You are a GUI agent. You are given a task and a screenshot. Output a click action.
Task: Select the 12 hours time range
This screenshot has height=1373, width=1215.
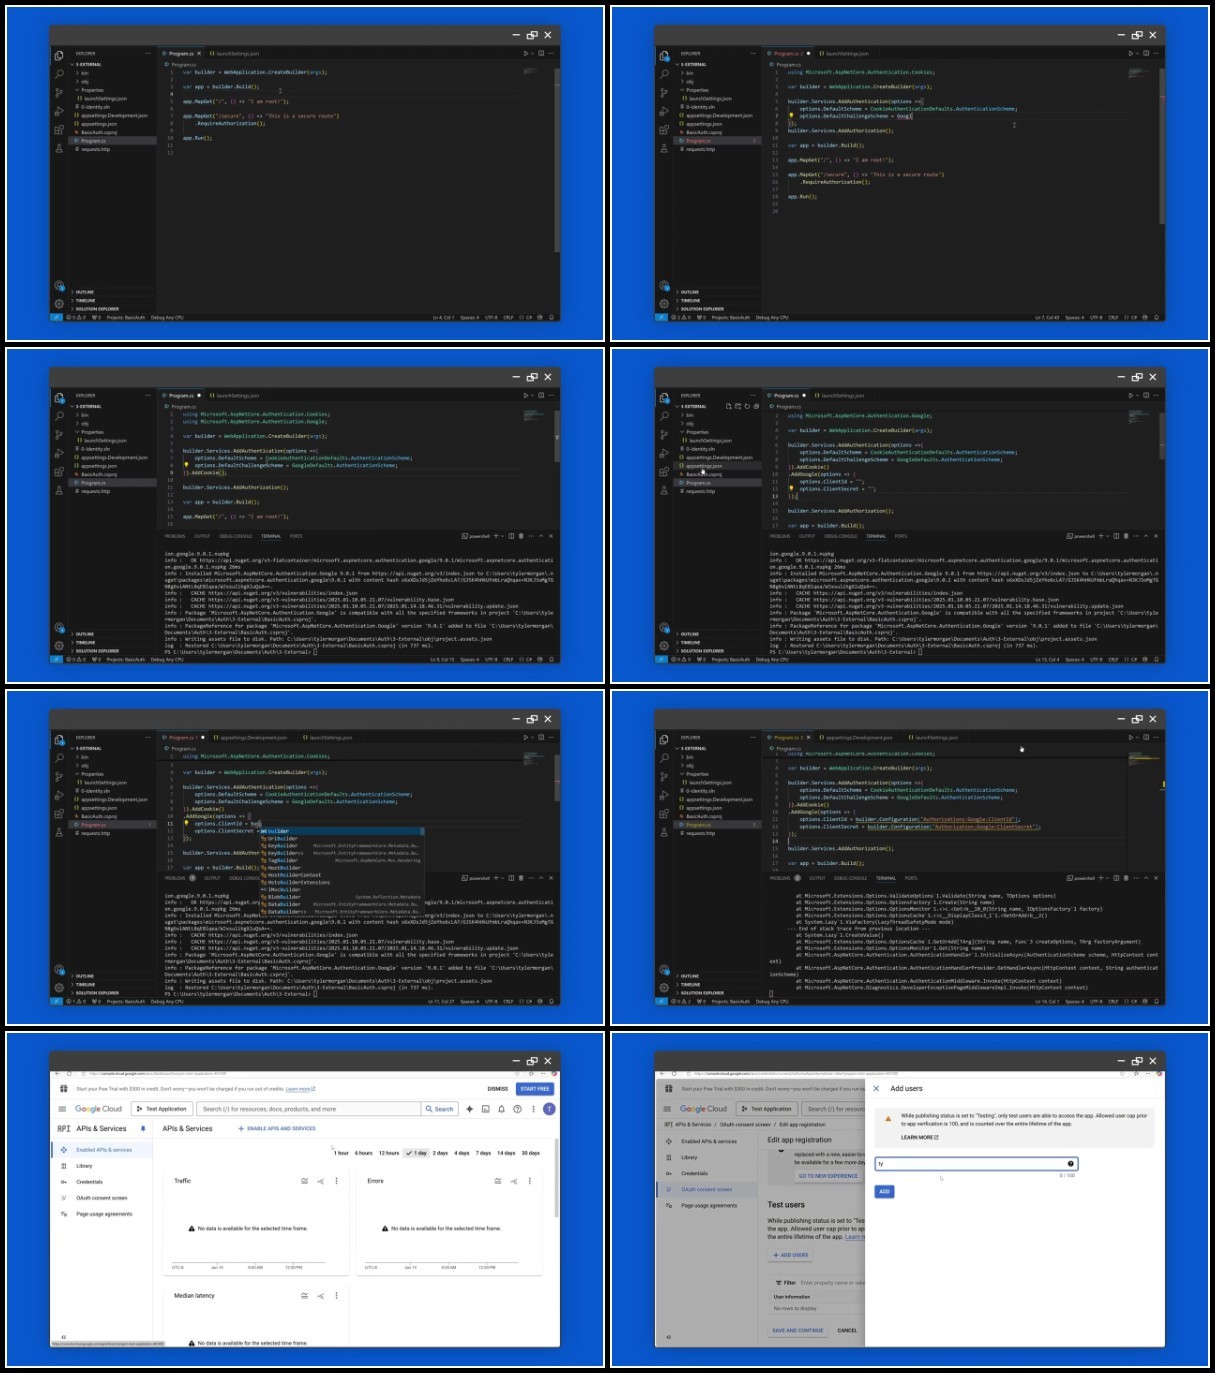coord(389,1153)
